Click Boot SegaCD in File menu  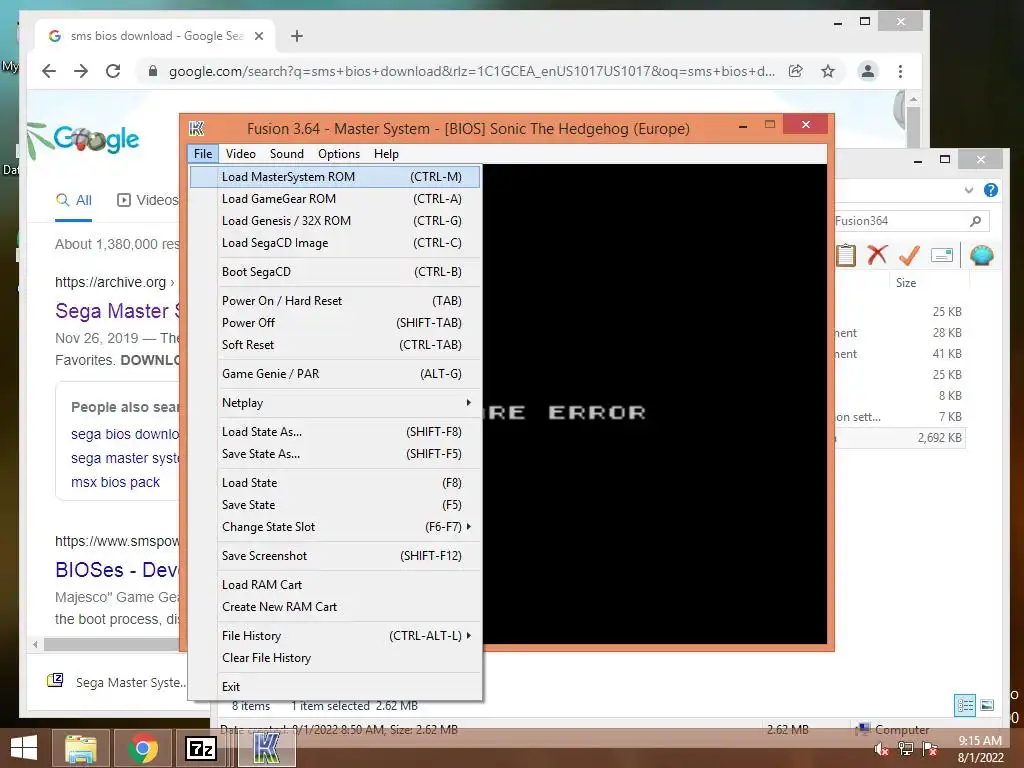click(x=335, y=272)
